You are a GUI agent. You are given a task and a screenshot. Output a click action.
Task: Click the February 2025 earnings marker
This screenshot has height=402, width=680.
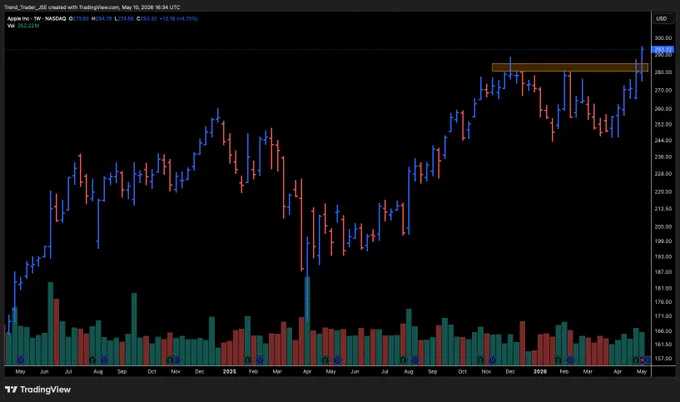248,360
